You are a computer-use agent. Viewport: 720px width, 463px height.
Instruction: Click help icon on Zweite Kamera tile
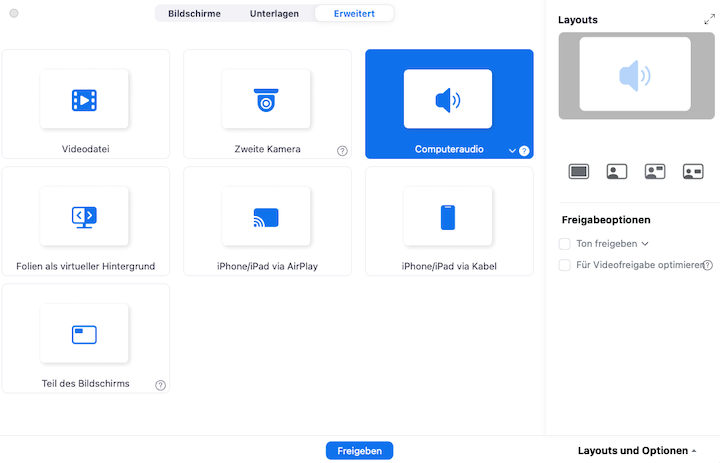pos(342,151)
